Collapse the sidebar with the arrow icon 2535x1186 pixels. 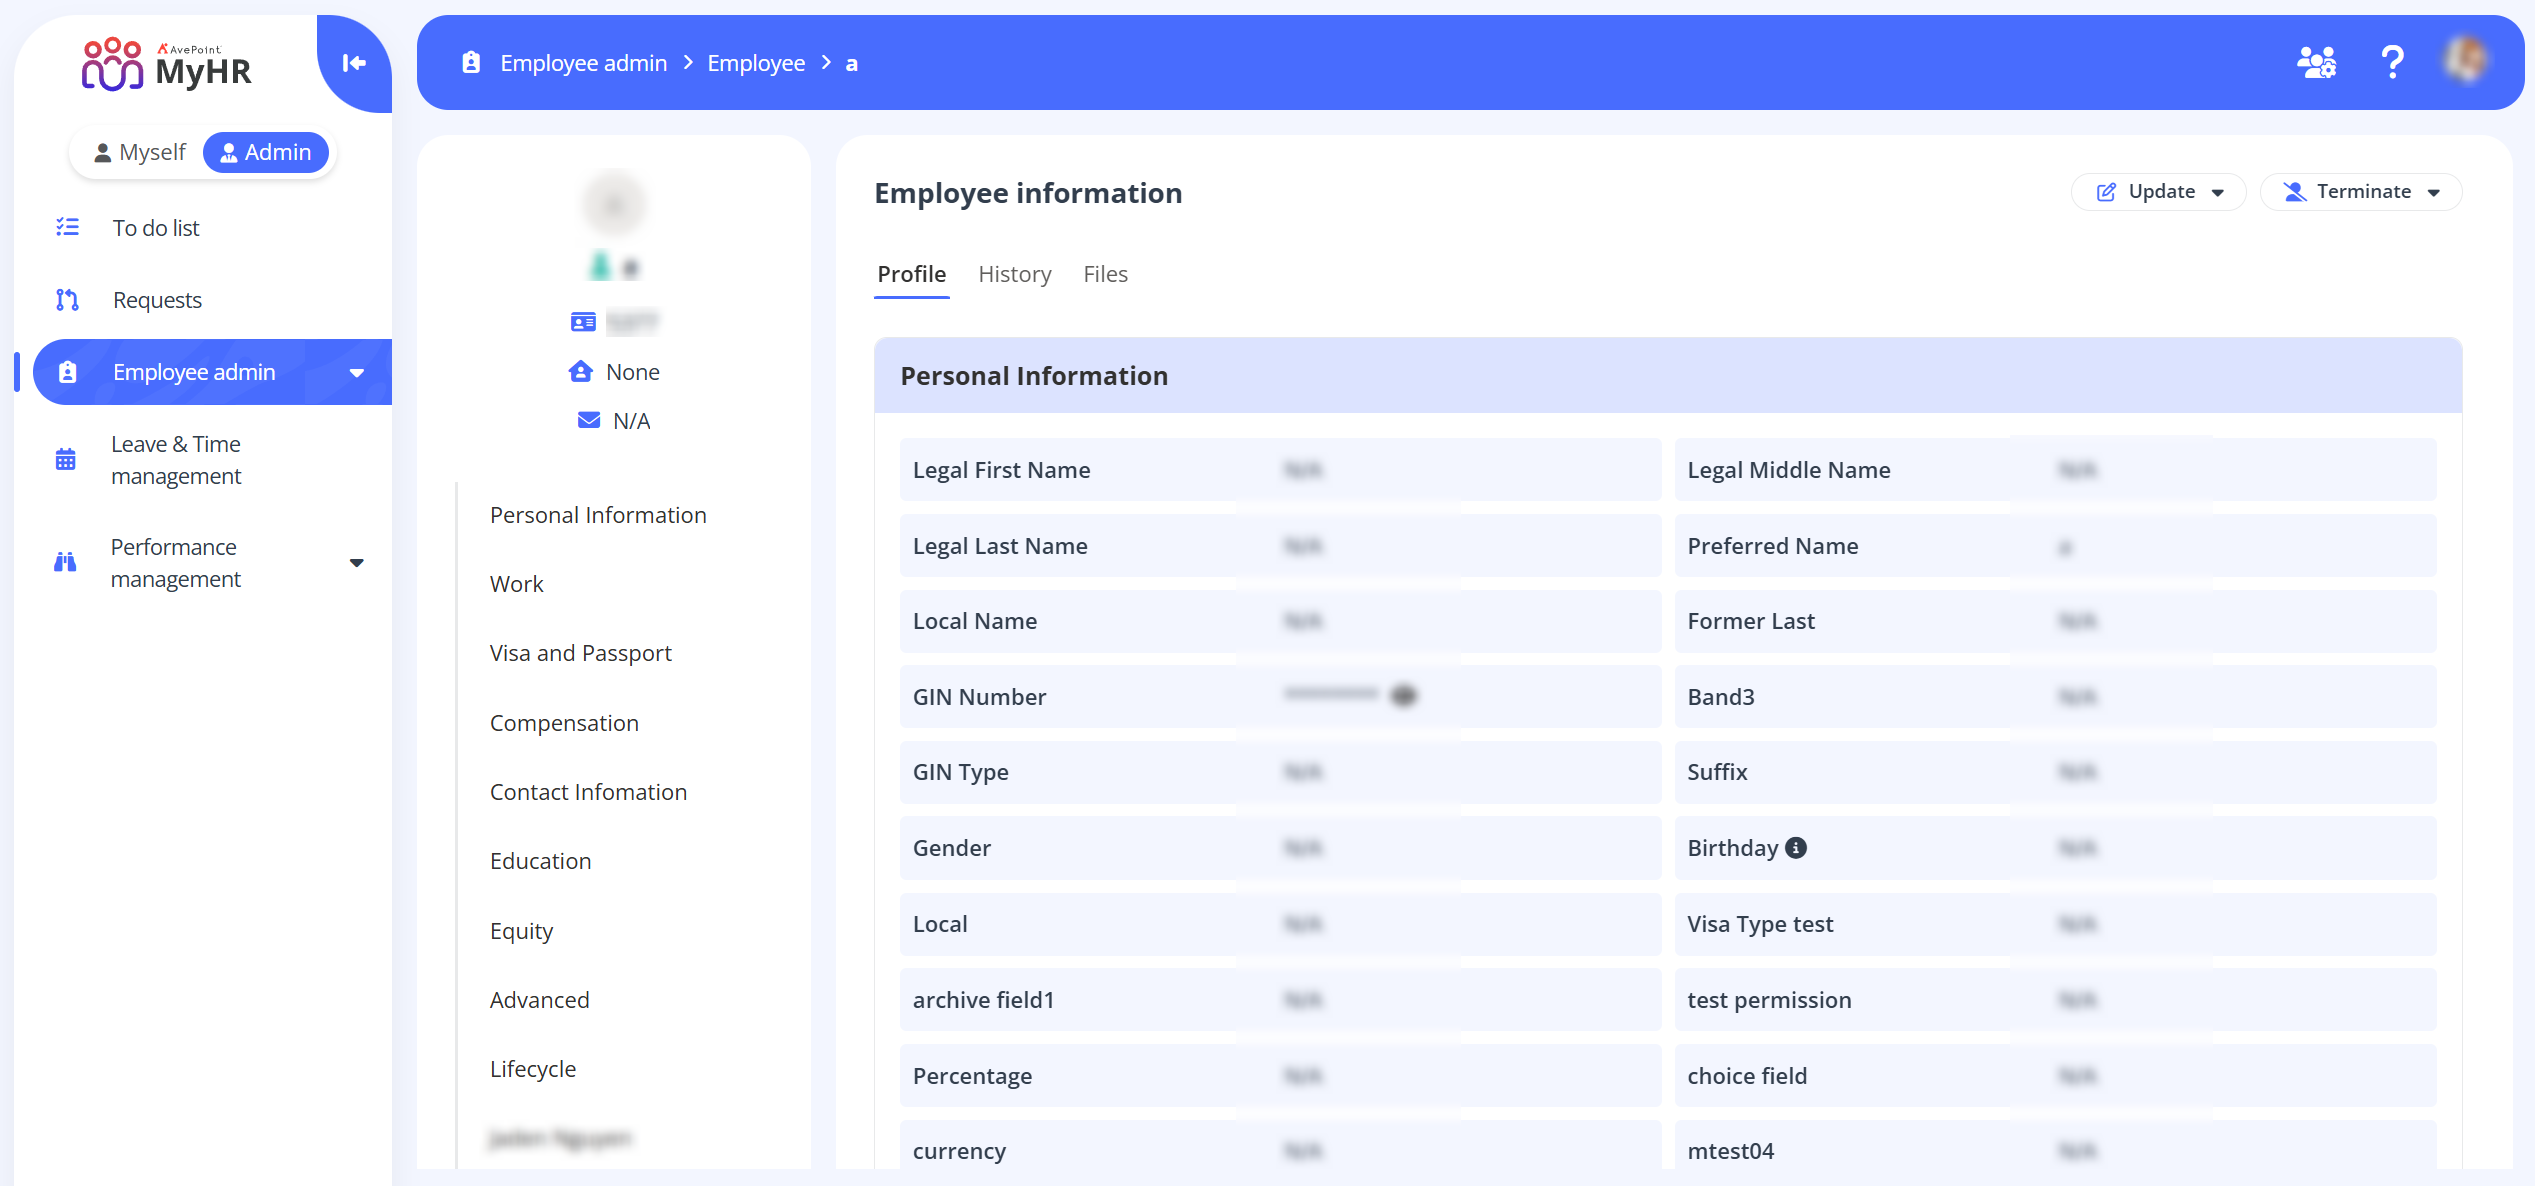[353, 63]
